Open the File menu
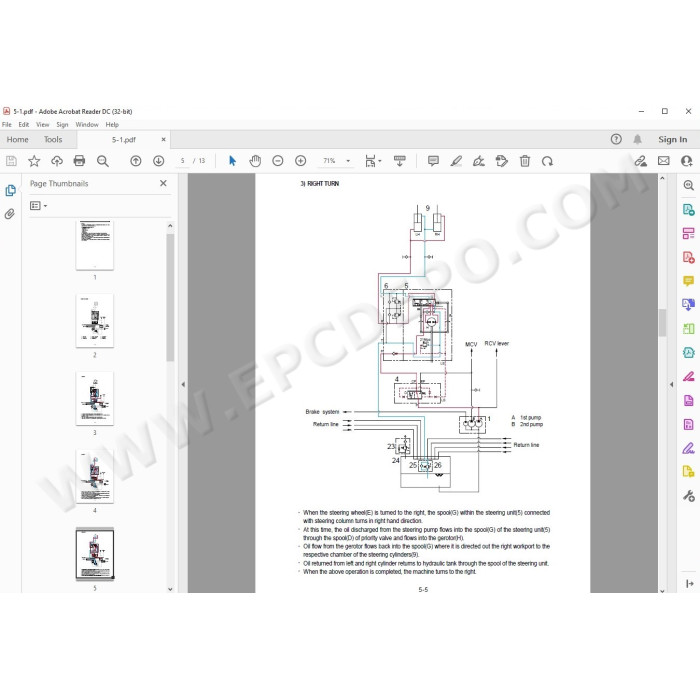The height and width of the screenshot is (700, 700). click(x=7, y=125)
